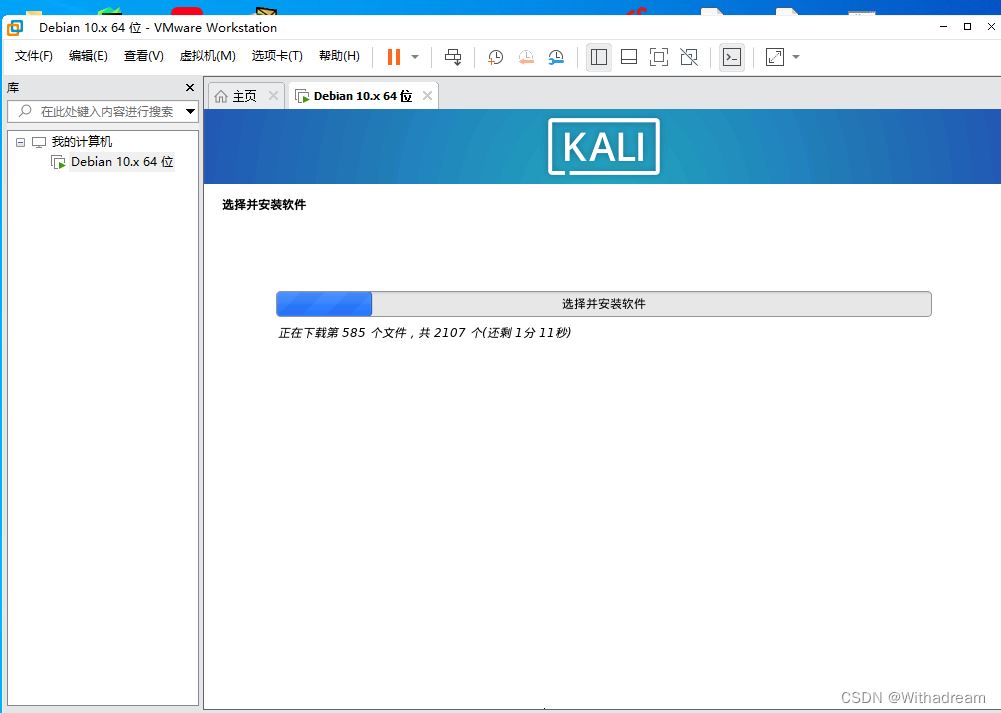Close the Debian 10.x 64 位 tab
1001x713 pixels.
[427, 96]
